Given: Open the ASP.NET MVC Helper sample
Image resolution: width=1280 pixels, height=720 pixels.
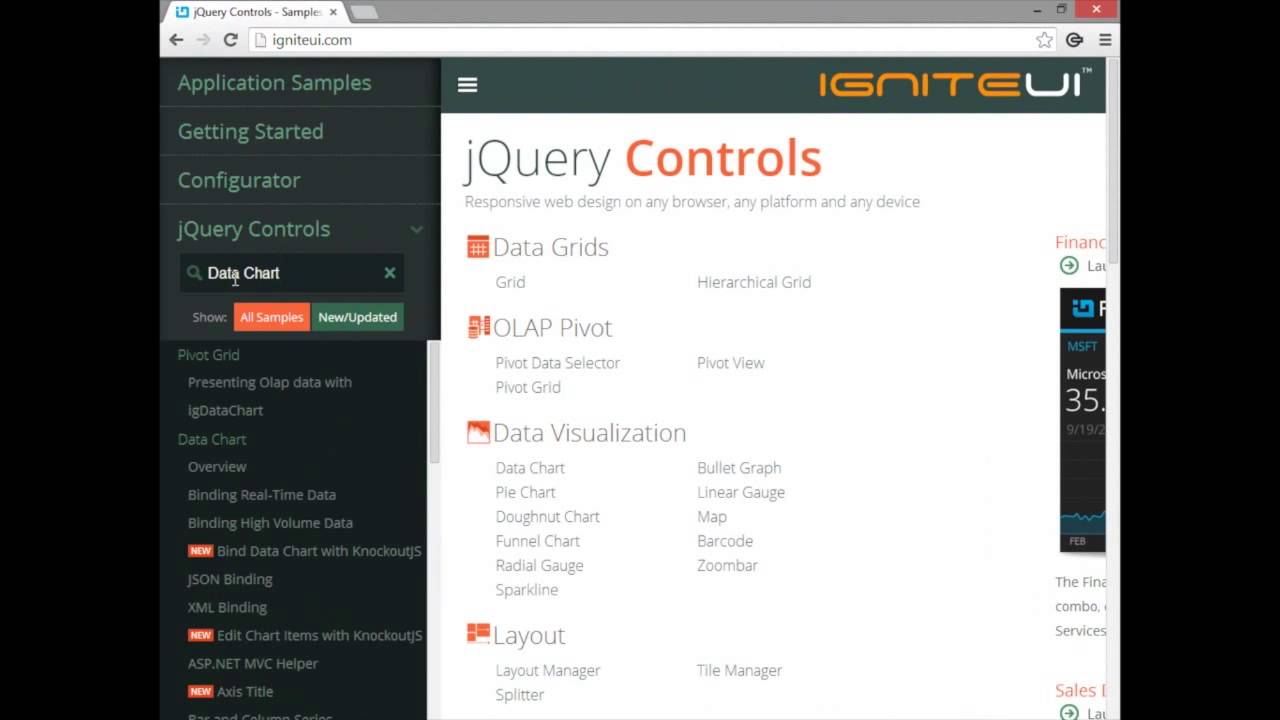Looking at the screenshot, I should click(x=253, y=663).
